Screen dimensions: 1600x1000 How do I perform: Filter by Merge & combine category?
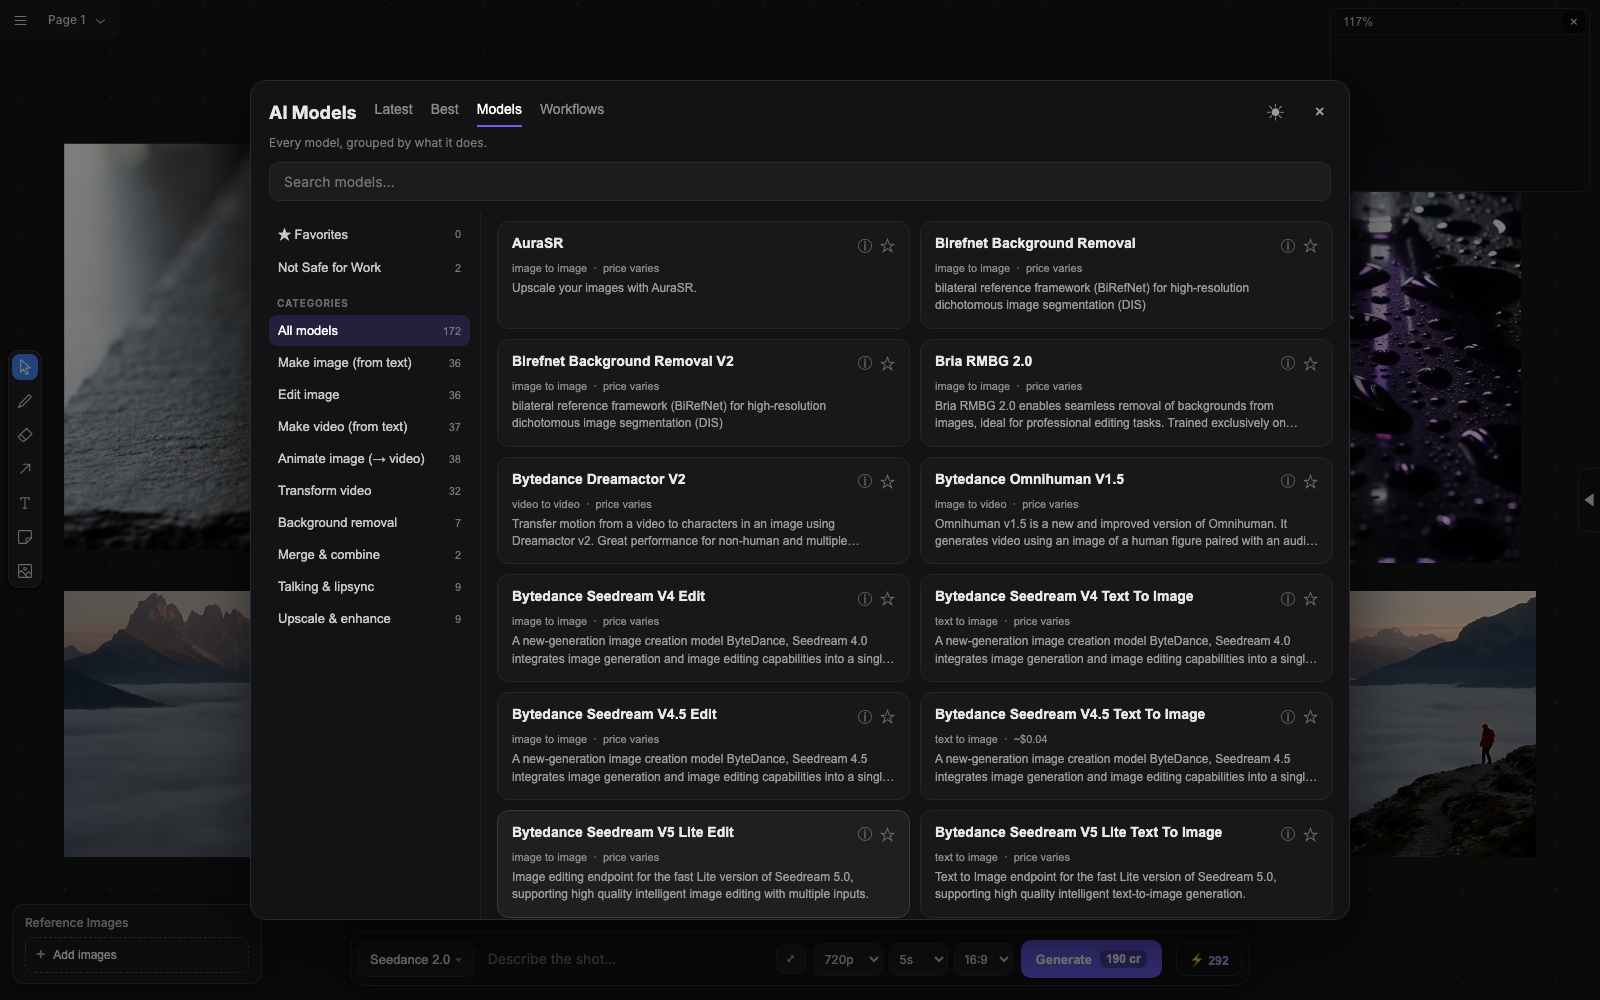click(x=369, y=555)
